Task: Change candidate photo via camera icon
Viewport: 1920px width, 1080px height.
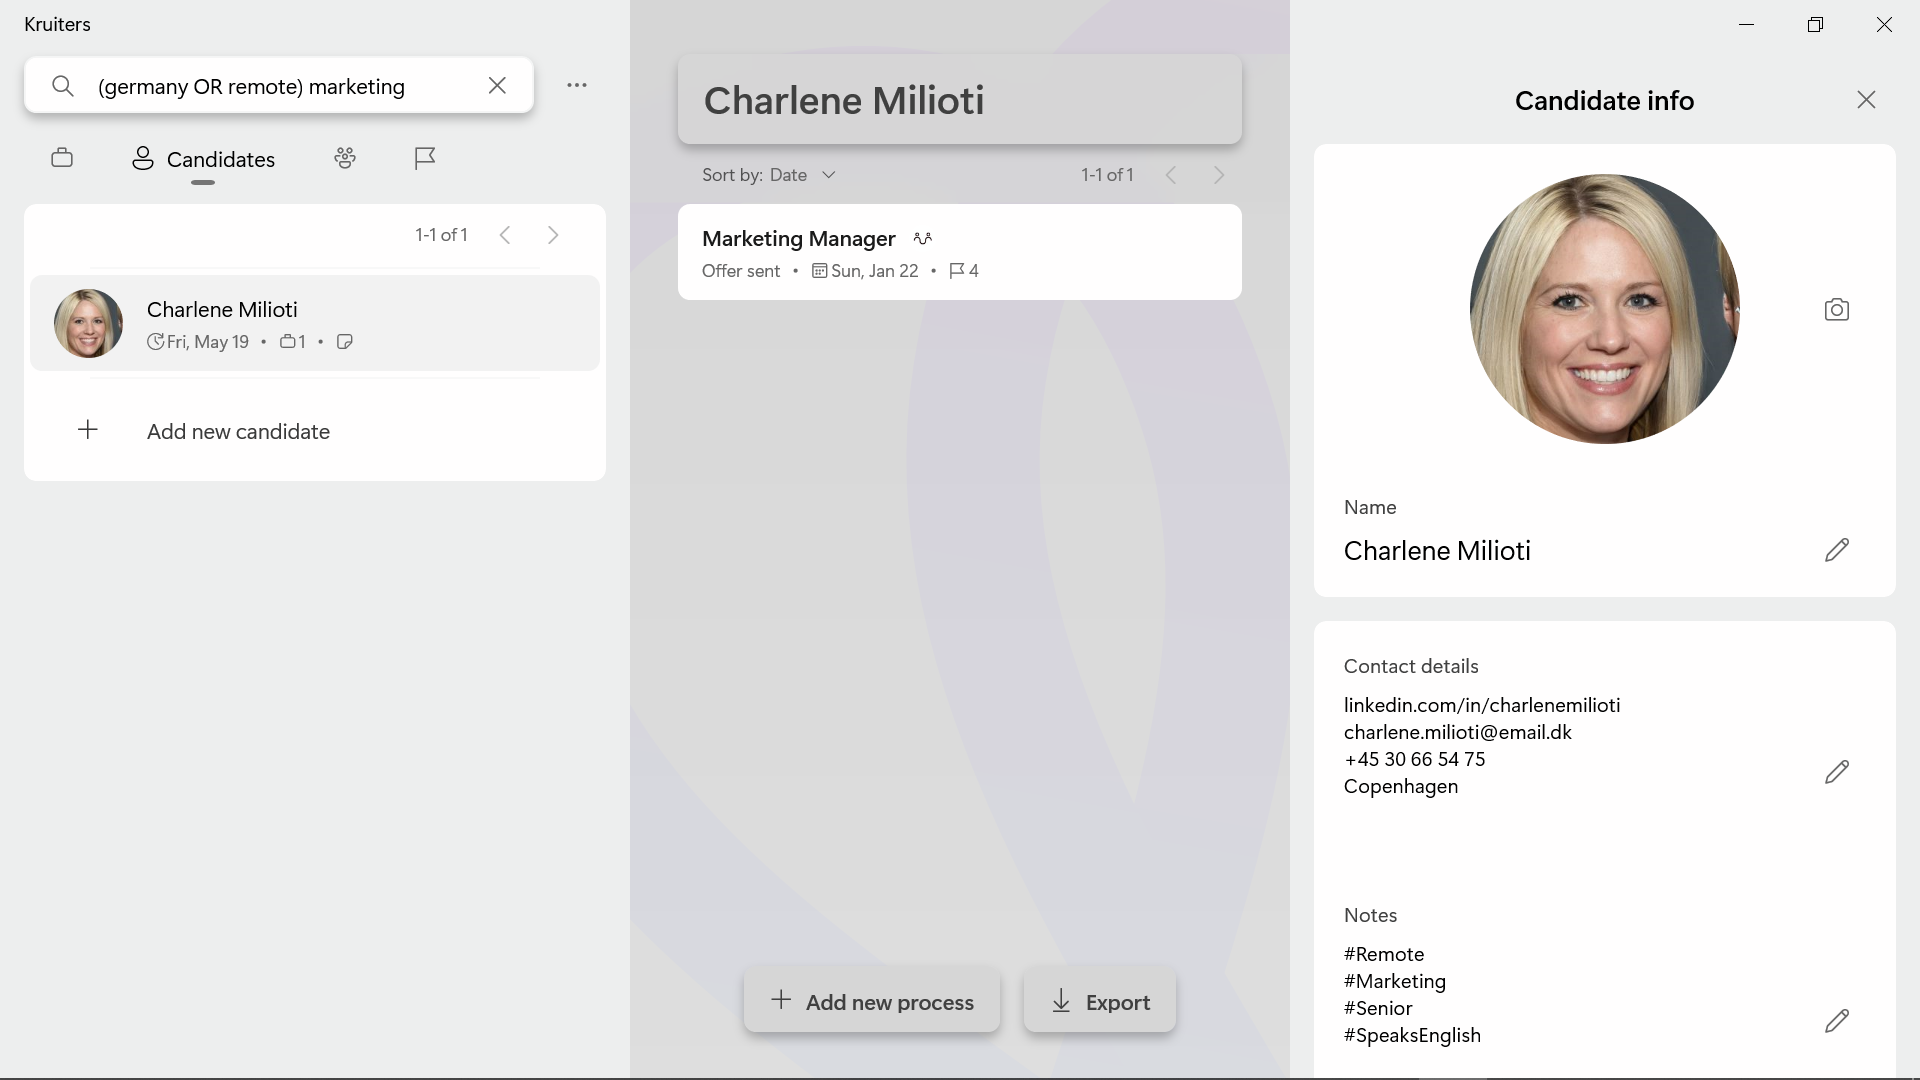Action: point(1837,310)
